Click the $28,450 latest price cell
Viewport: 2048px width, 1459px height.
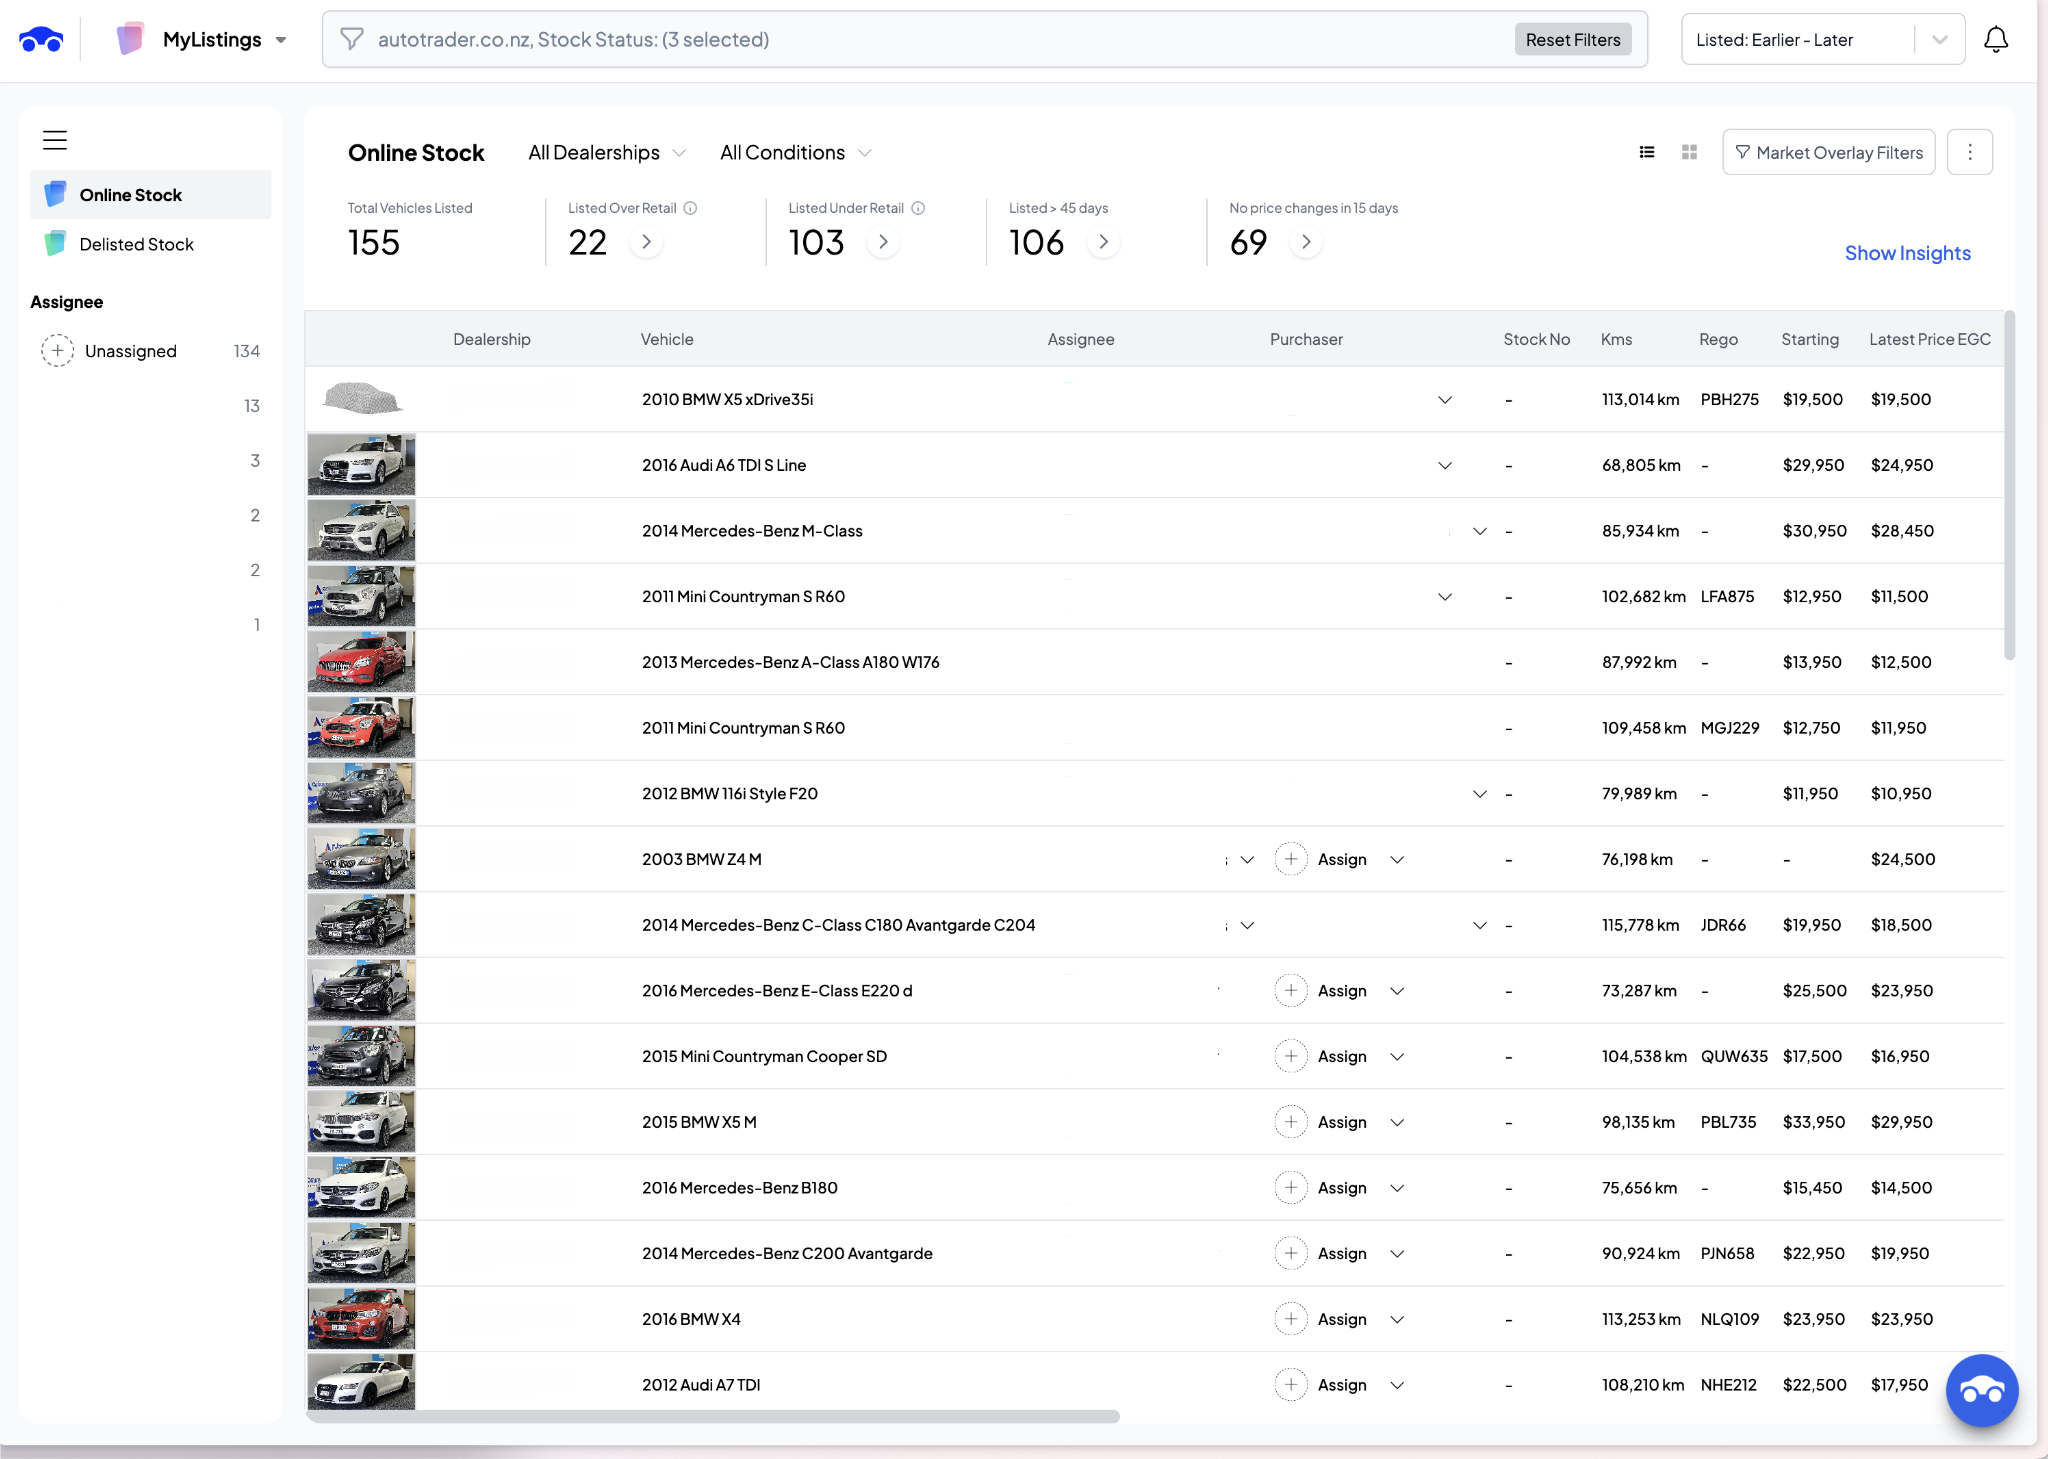(x=1902, y=531)
